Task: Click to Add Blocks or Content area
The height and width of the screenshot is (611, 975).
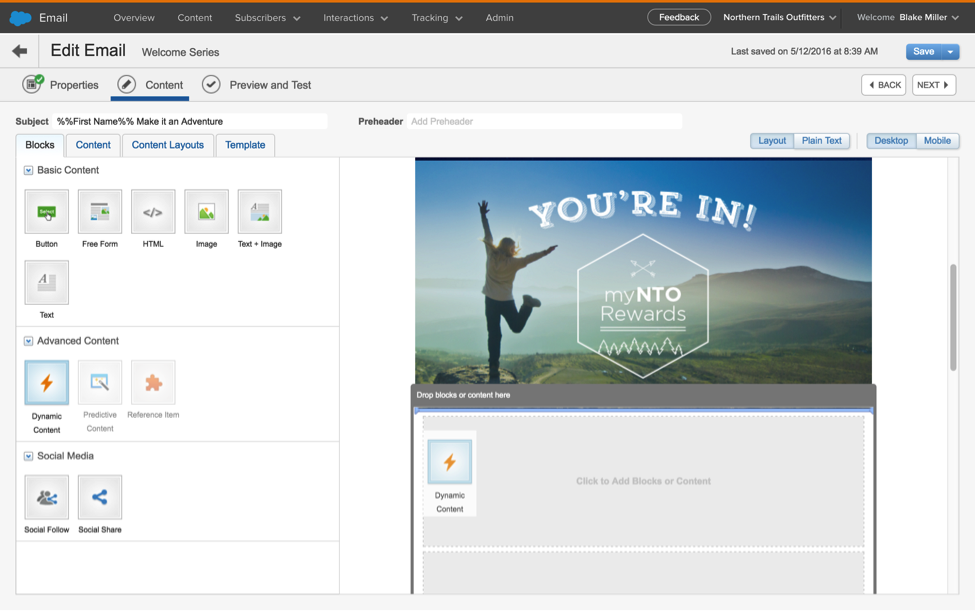Action: (643, 481)
